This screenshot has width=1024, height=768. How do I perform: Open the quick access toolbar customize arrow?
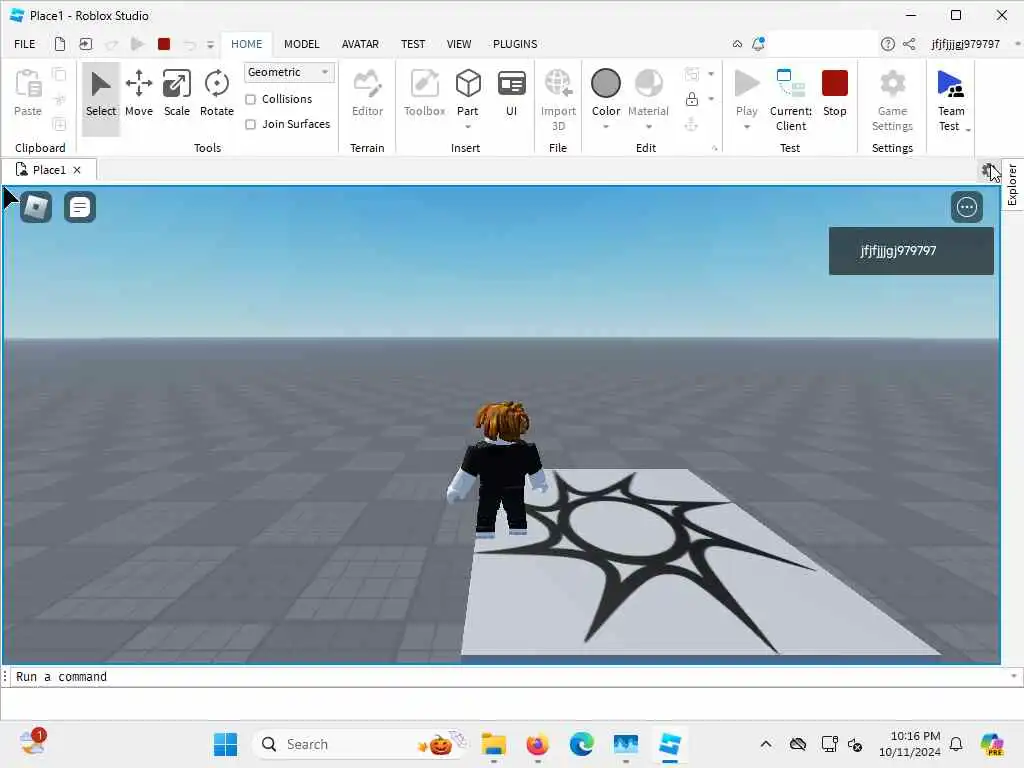coord(210,44)
